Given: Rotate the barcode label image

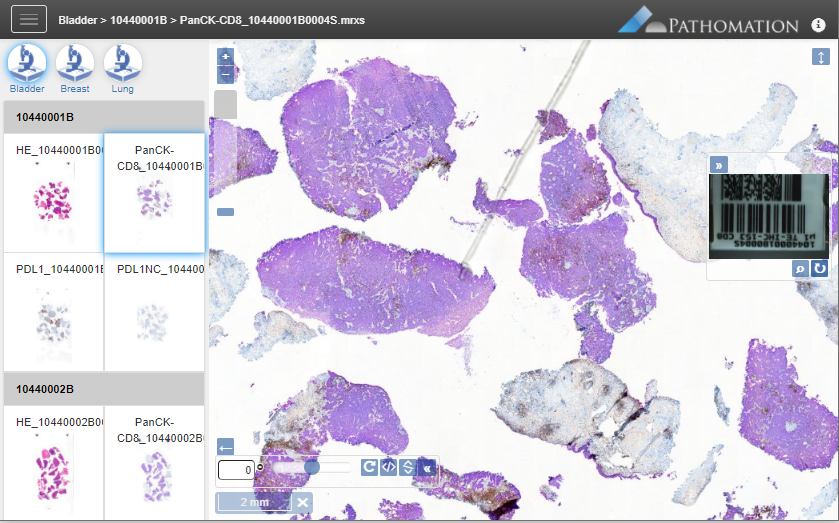Looking at the screenshot, I should (819, 269).
